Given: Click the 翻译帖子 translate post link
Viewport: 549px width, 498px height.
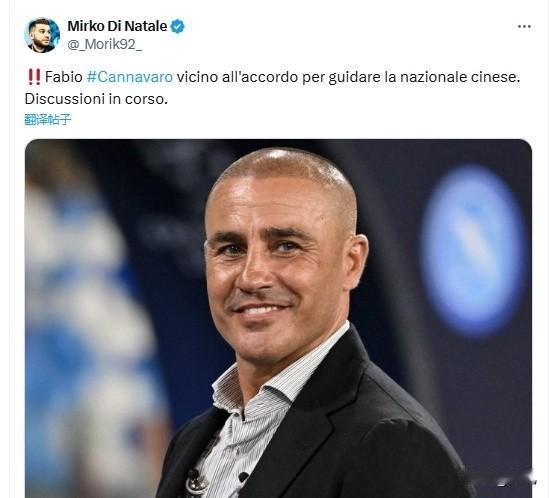Looking at the screenshot, I should [48, 120].
